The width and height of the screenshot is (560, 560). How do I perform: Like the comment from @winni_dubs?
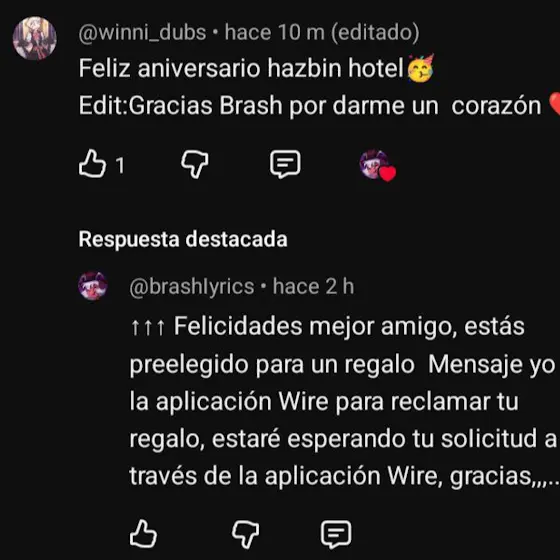click(92, 164)
